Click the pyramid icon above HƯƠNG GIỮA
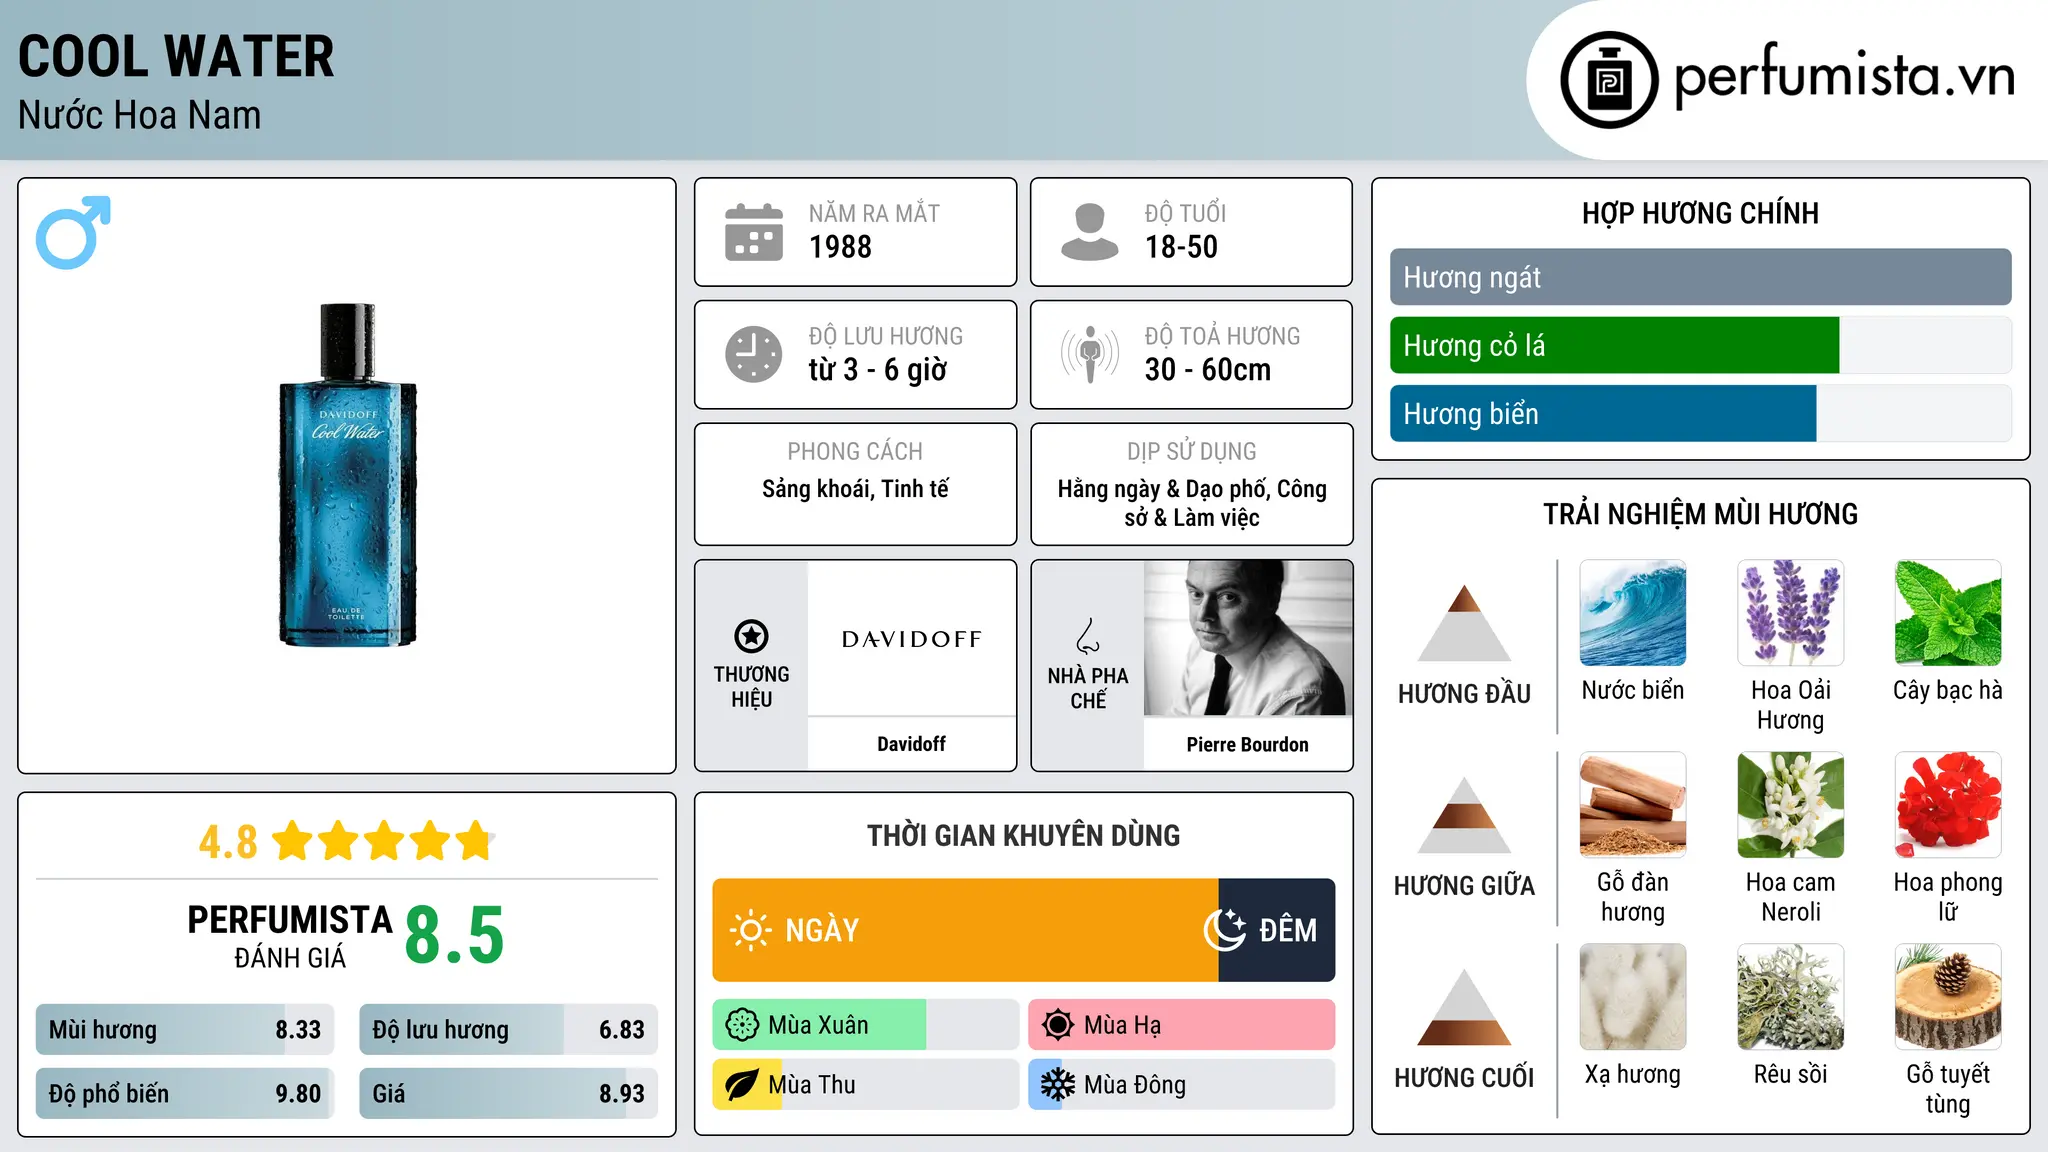The image size is (2048, 1152). click(x=1465, y=815)
